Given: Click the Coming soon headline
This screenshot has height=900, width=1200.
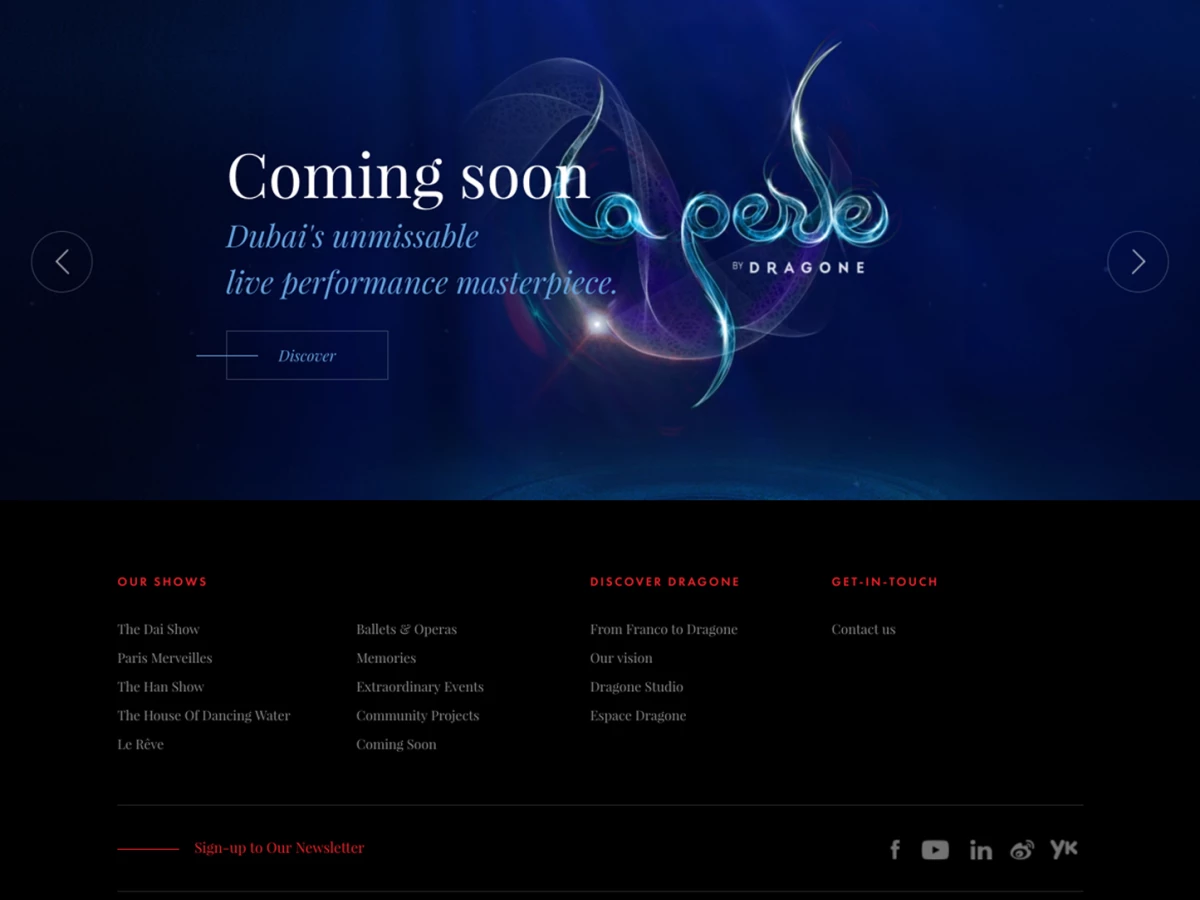Looking at the screenshot, I should [x=408, y=177].
